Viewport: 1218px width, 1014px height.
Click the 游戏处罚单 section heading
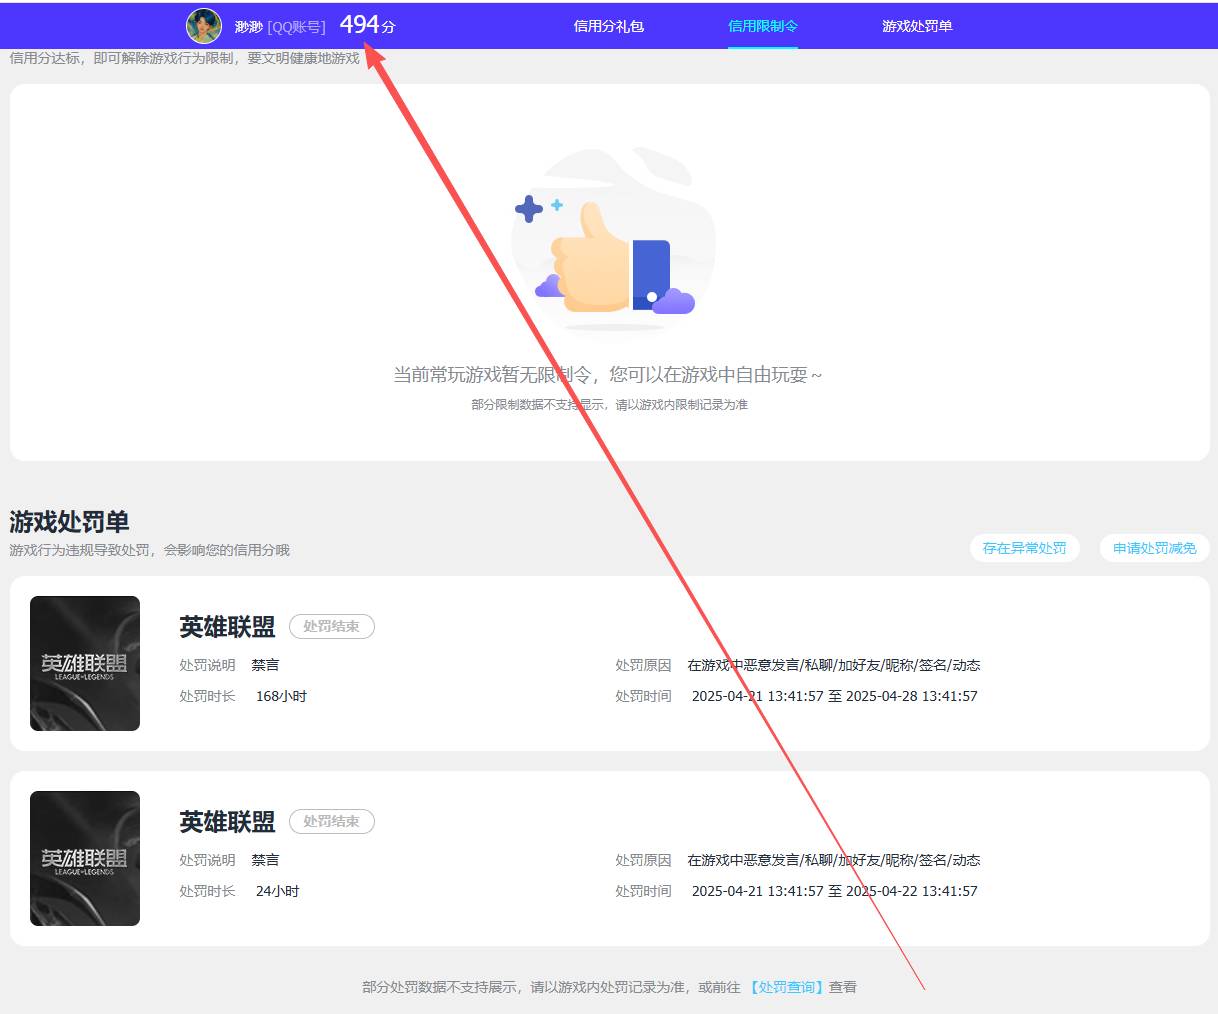[x=69, y=522]
